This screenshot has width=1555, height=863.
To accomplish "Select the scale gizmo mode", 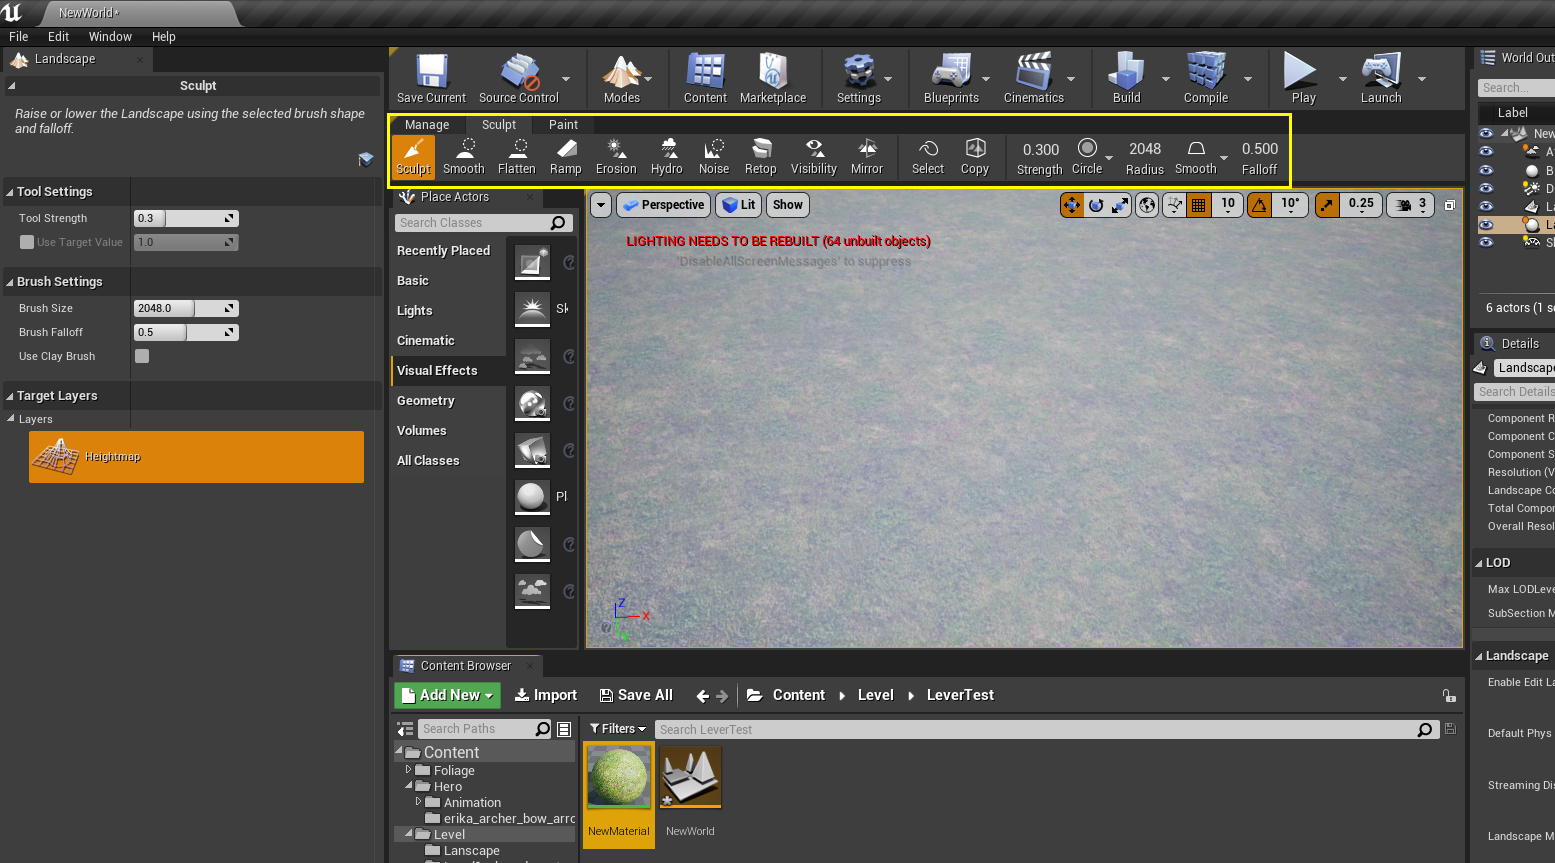I will [1120, 205].
